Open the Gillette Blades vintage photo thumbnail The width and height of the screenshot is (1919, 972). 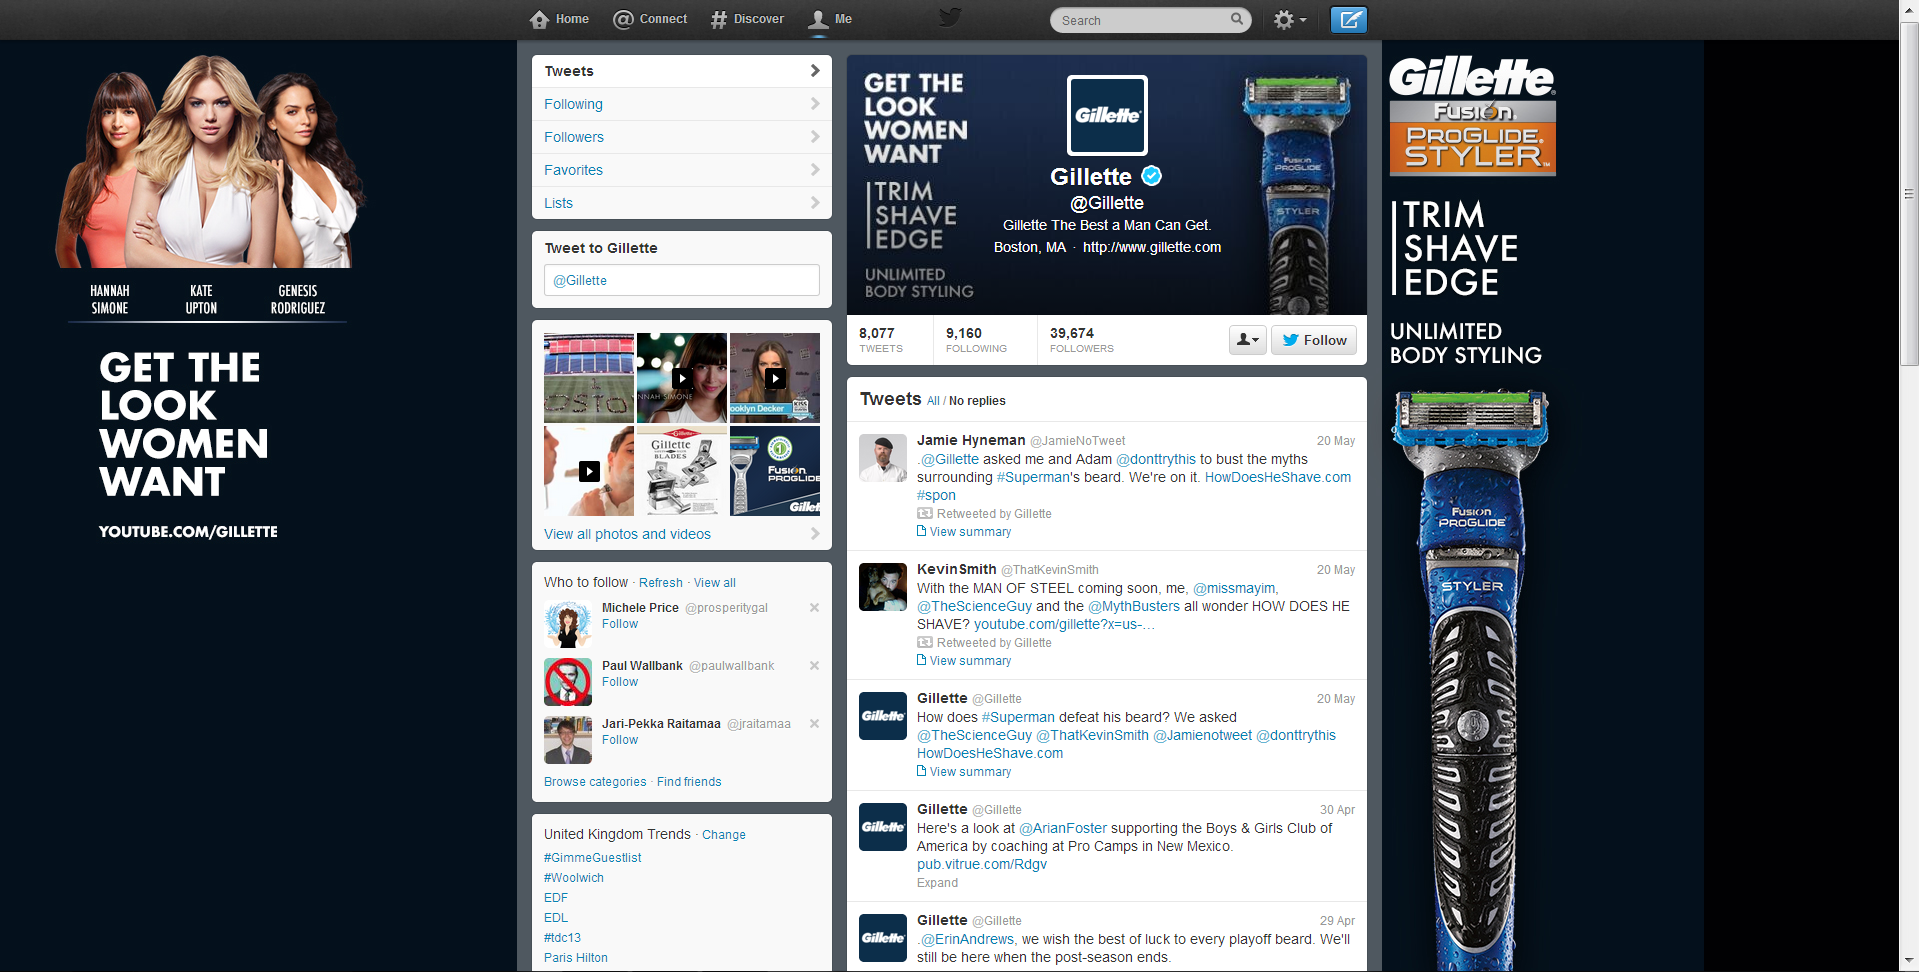(x=682, y=471)
